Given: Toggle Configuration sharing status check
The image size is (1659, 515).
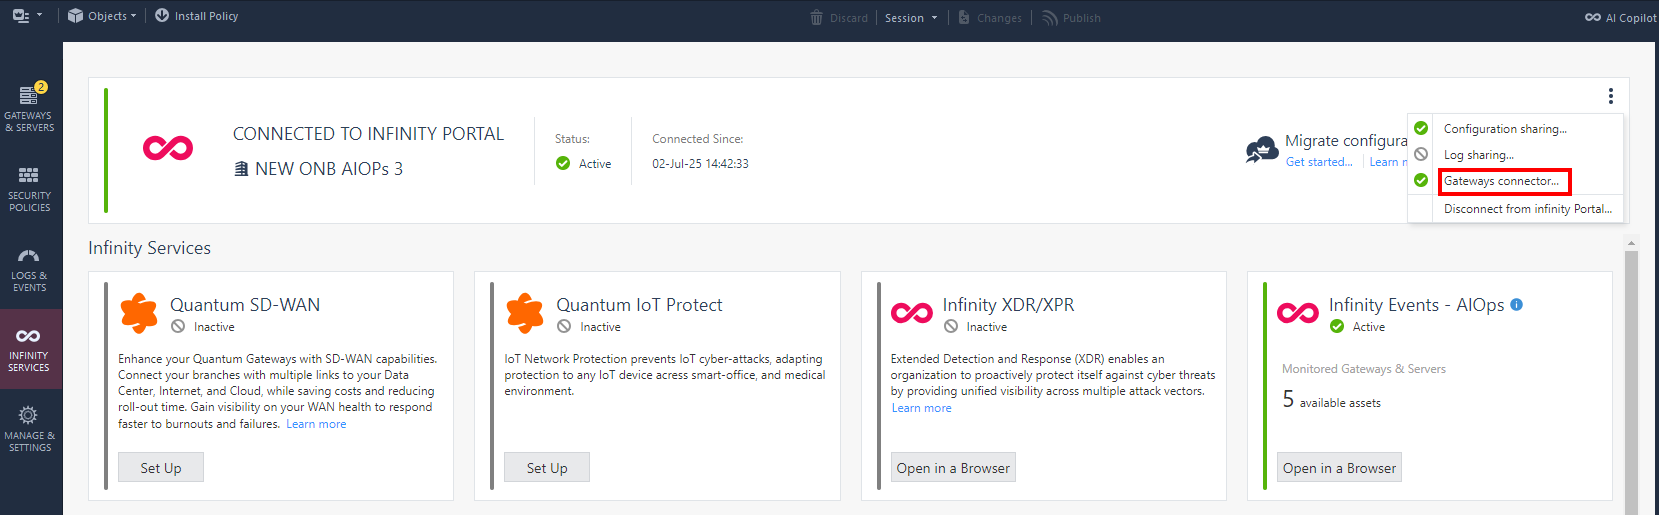Looking at the screenshot, I should coord(1421,129).
